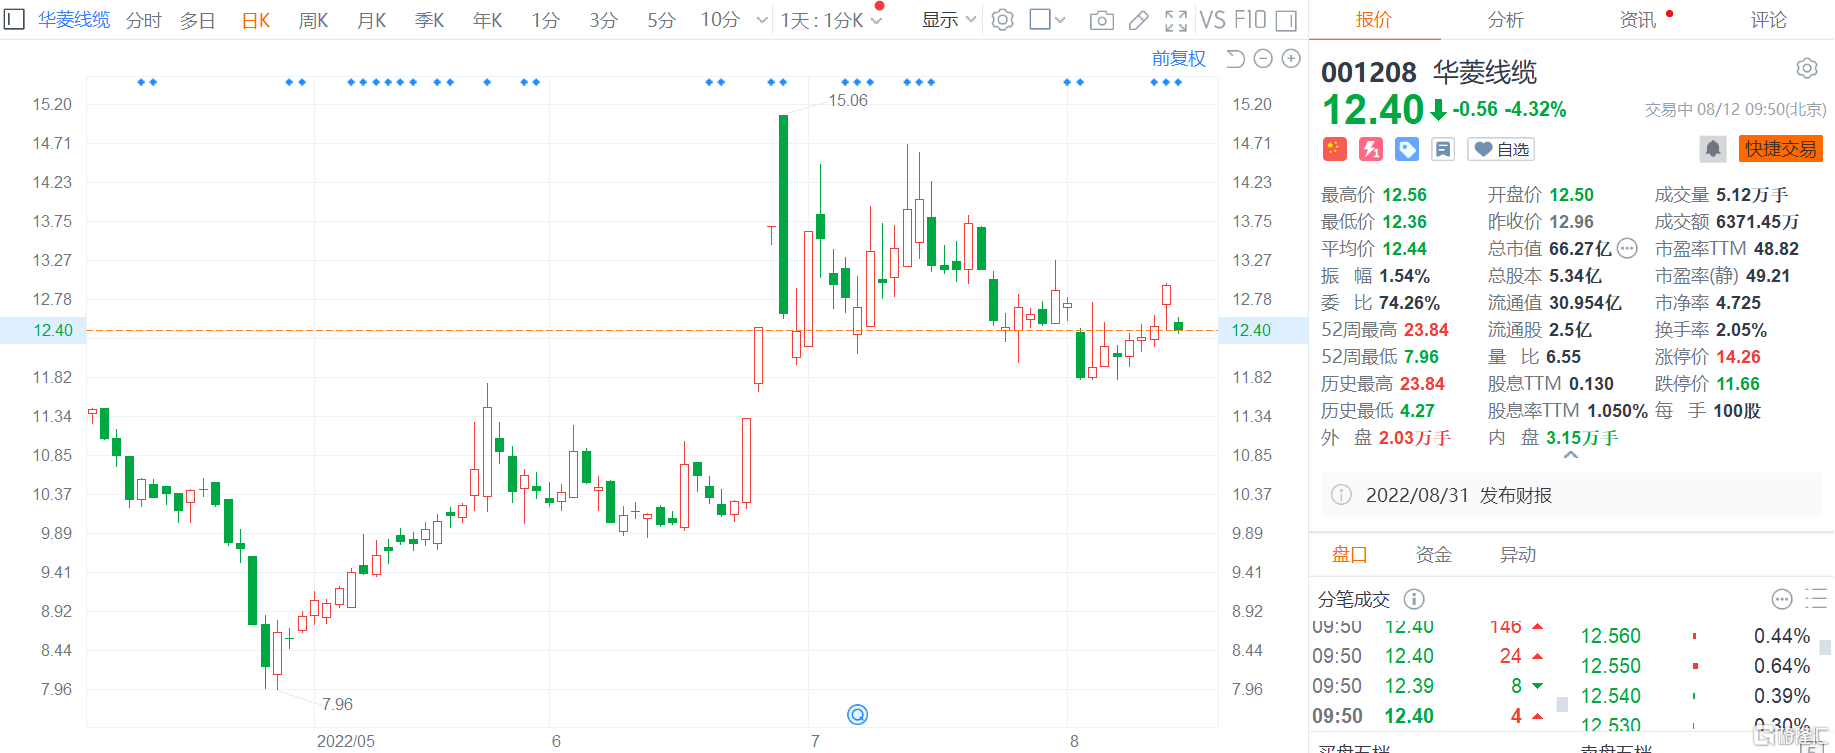This screenshot has width=1835, height=753.
Task: Collapse the quote details with up chevron
Action: [x=1571, y=455]
